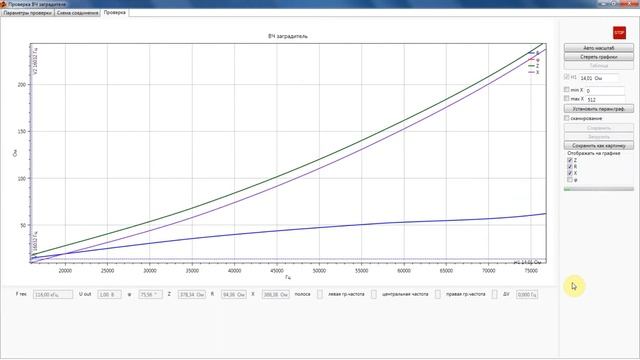Click the greyed Сохранить button

click(599, 128)
